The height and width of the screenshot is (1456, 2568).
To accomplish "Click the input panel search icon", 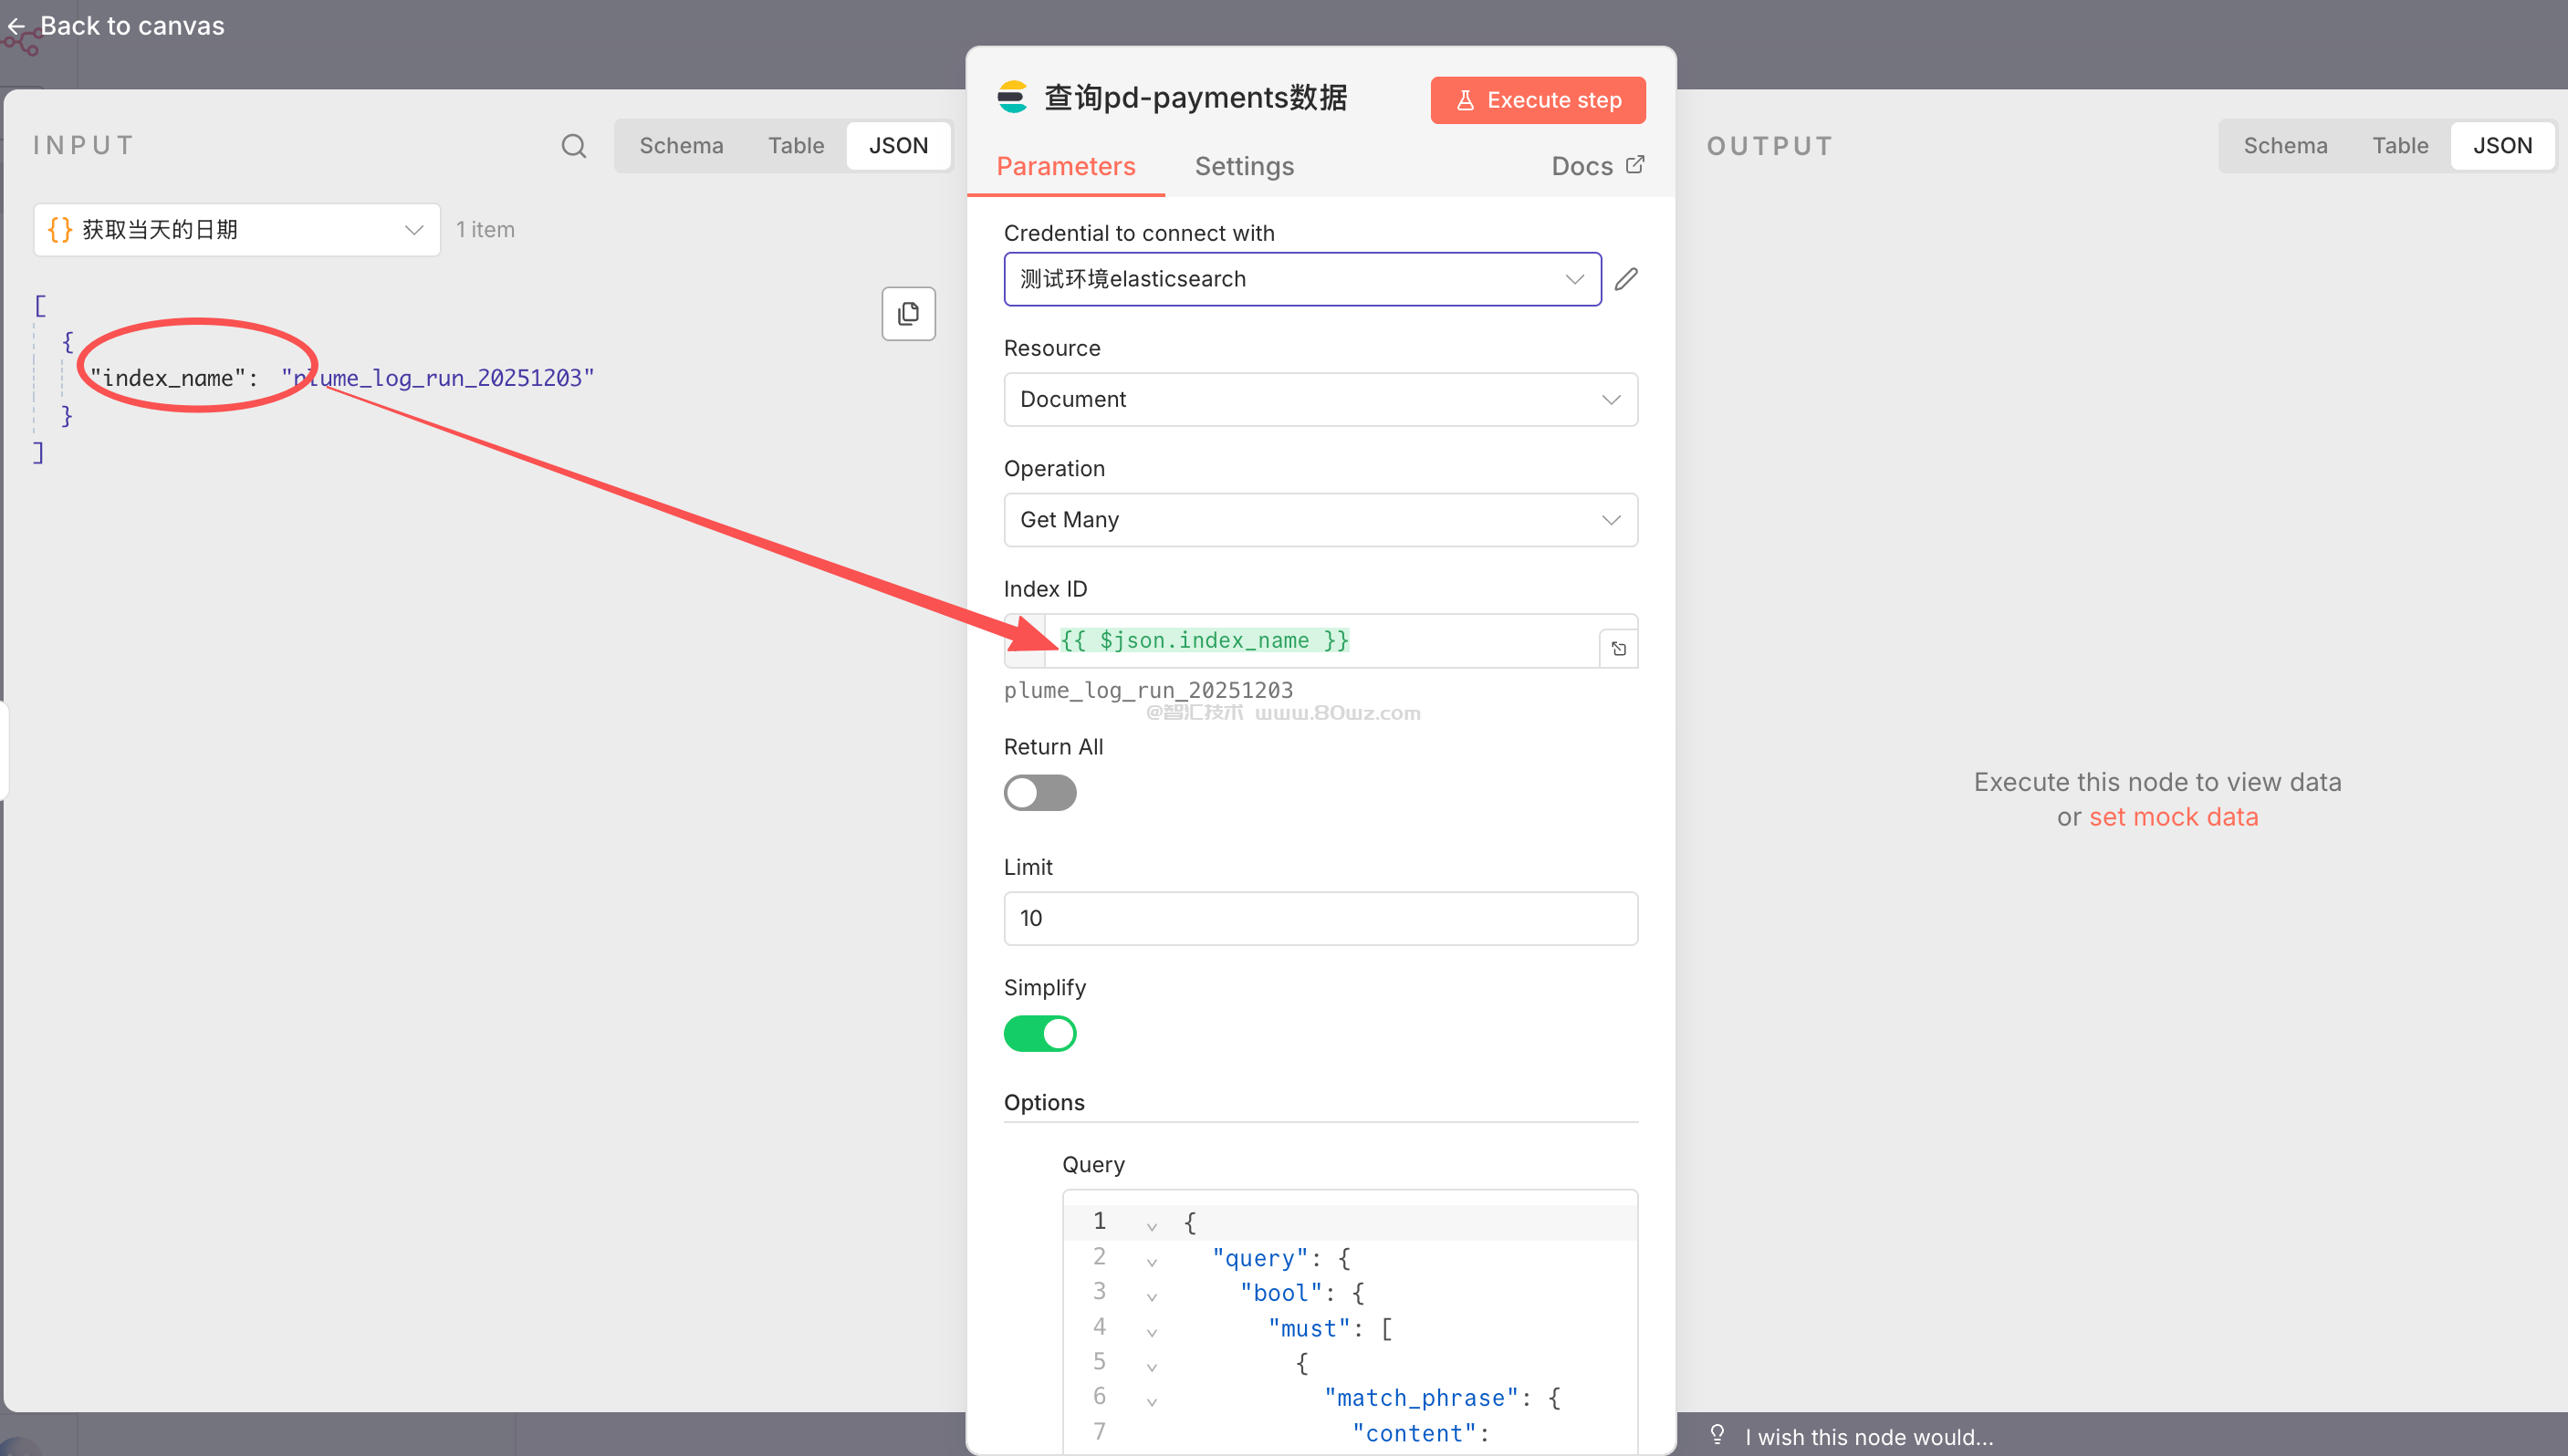I will click(573, 146).
